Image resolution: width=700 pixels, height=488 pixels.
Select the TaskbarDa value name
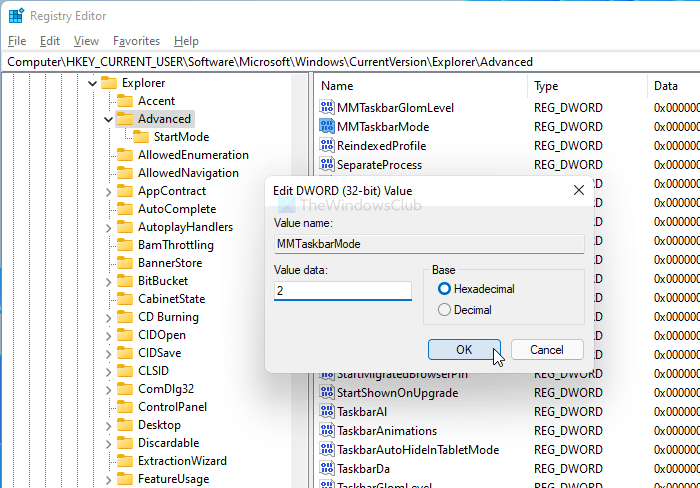click(363, 468)
